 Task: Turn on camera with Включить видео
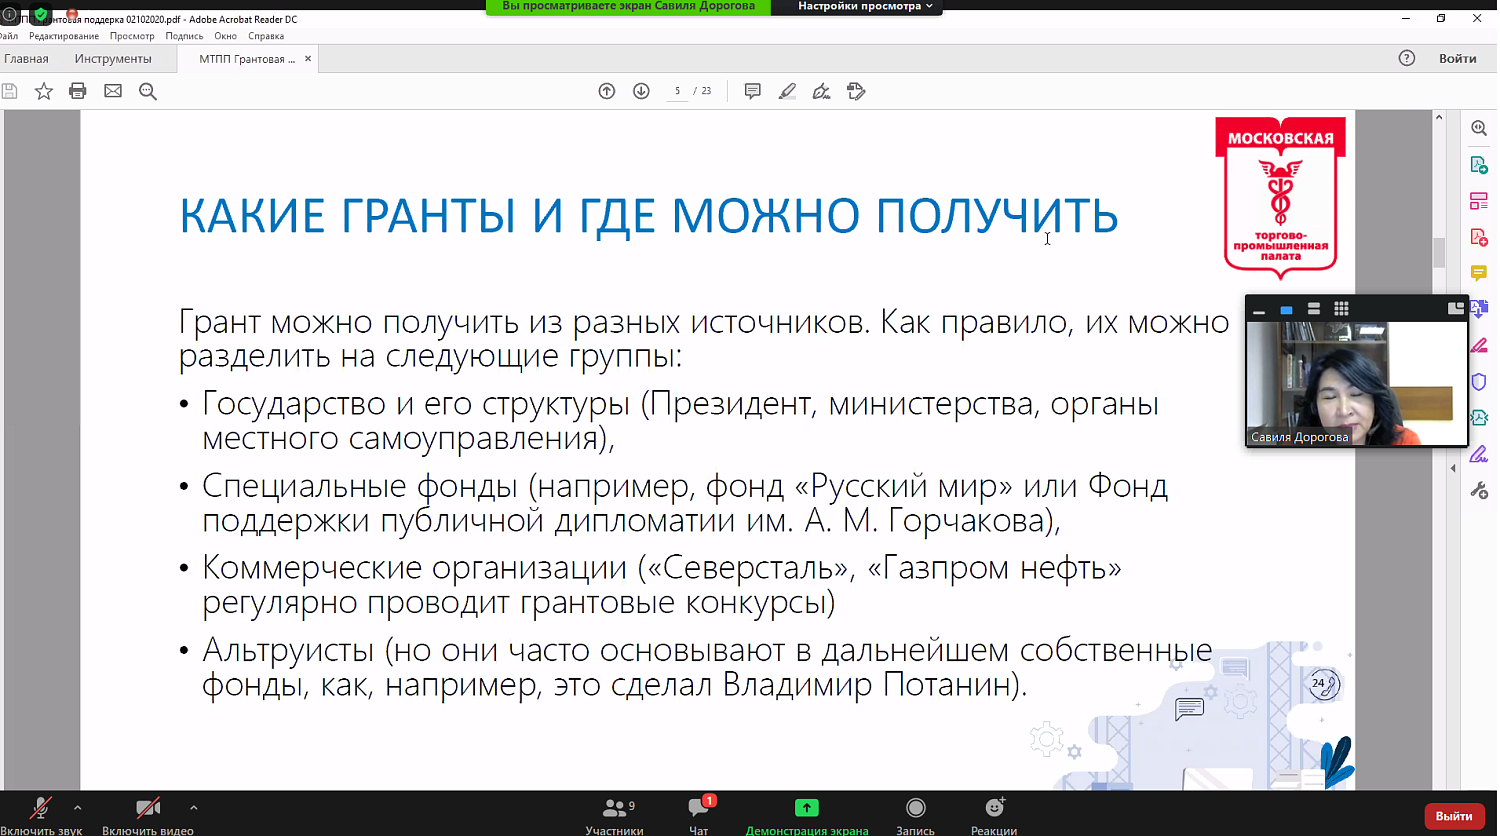tap(148, 814)
